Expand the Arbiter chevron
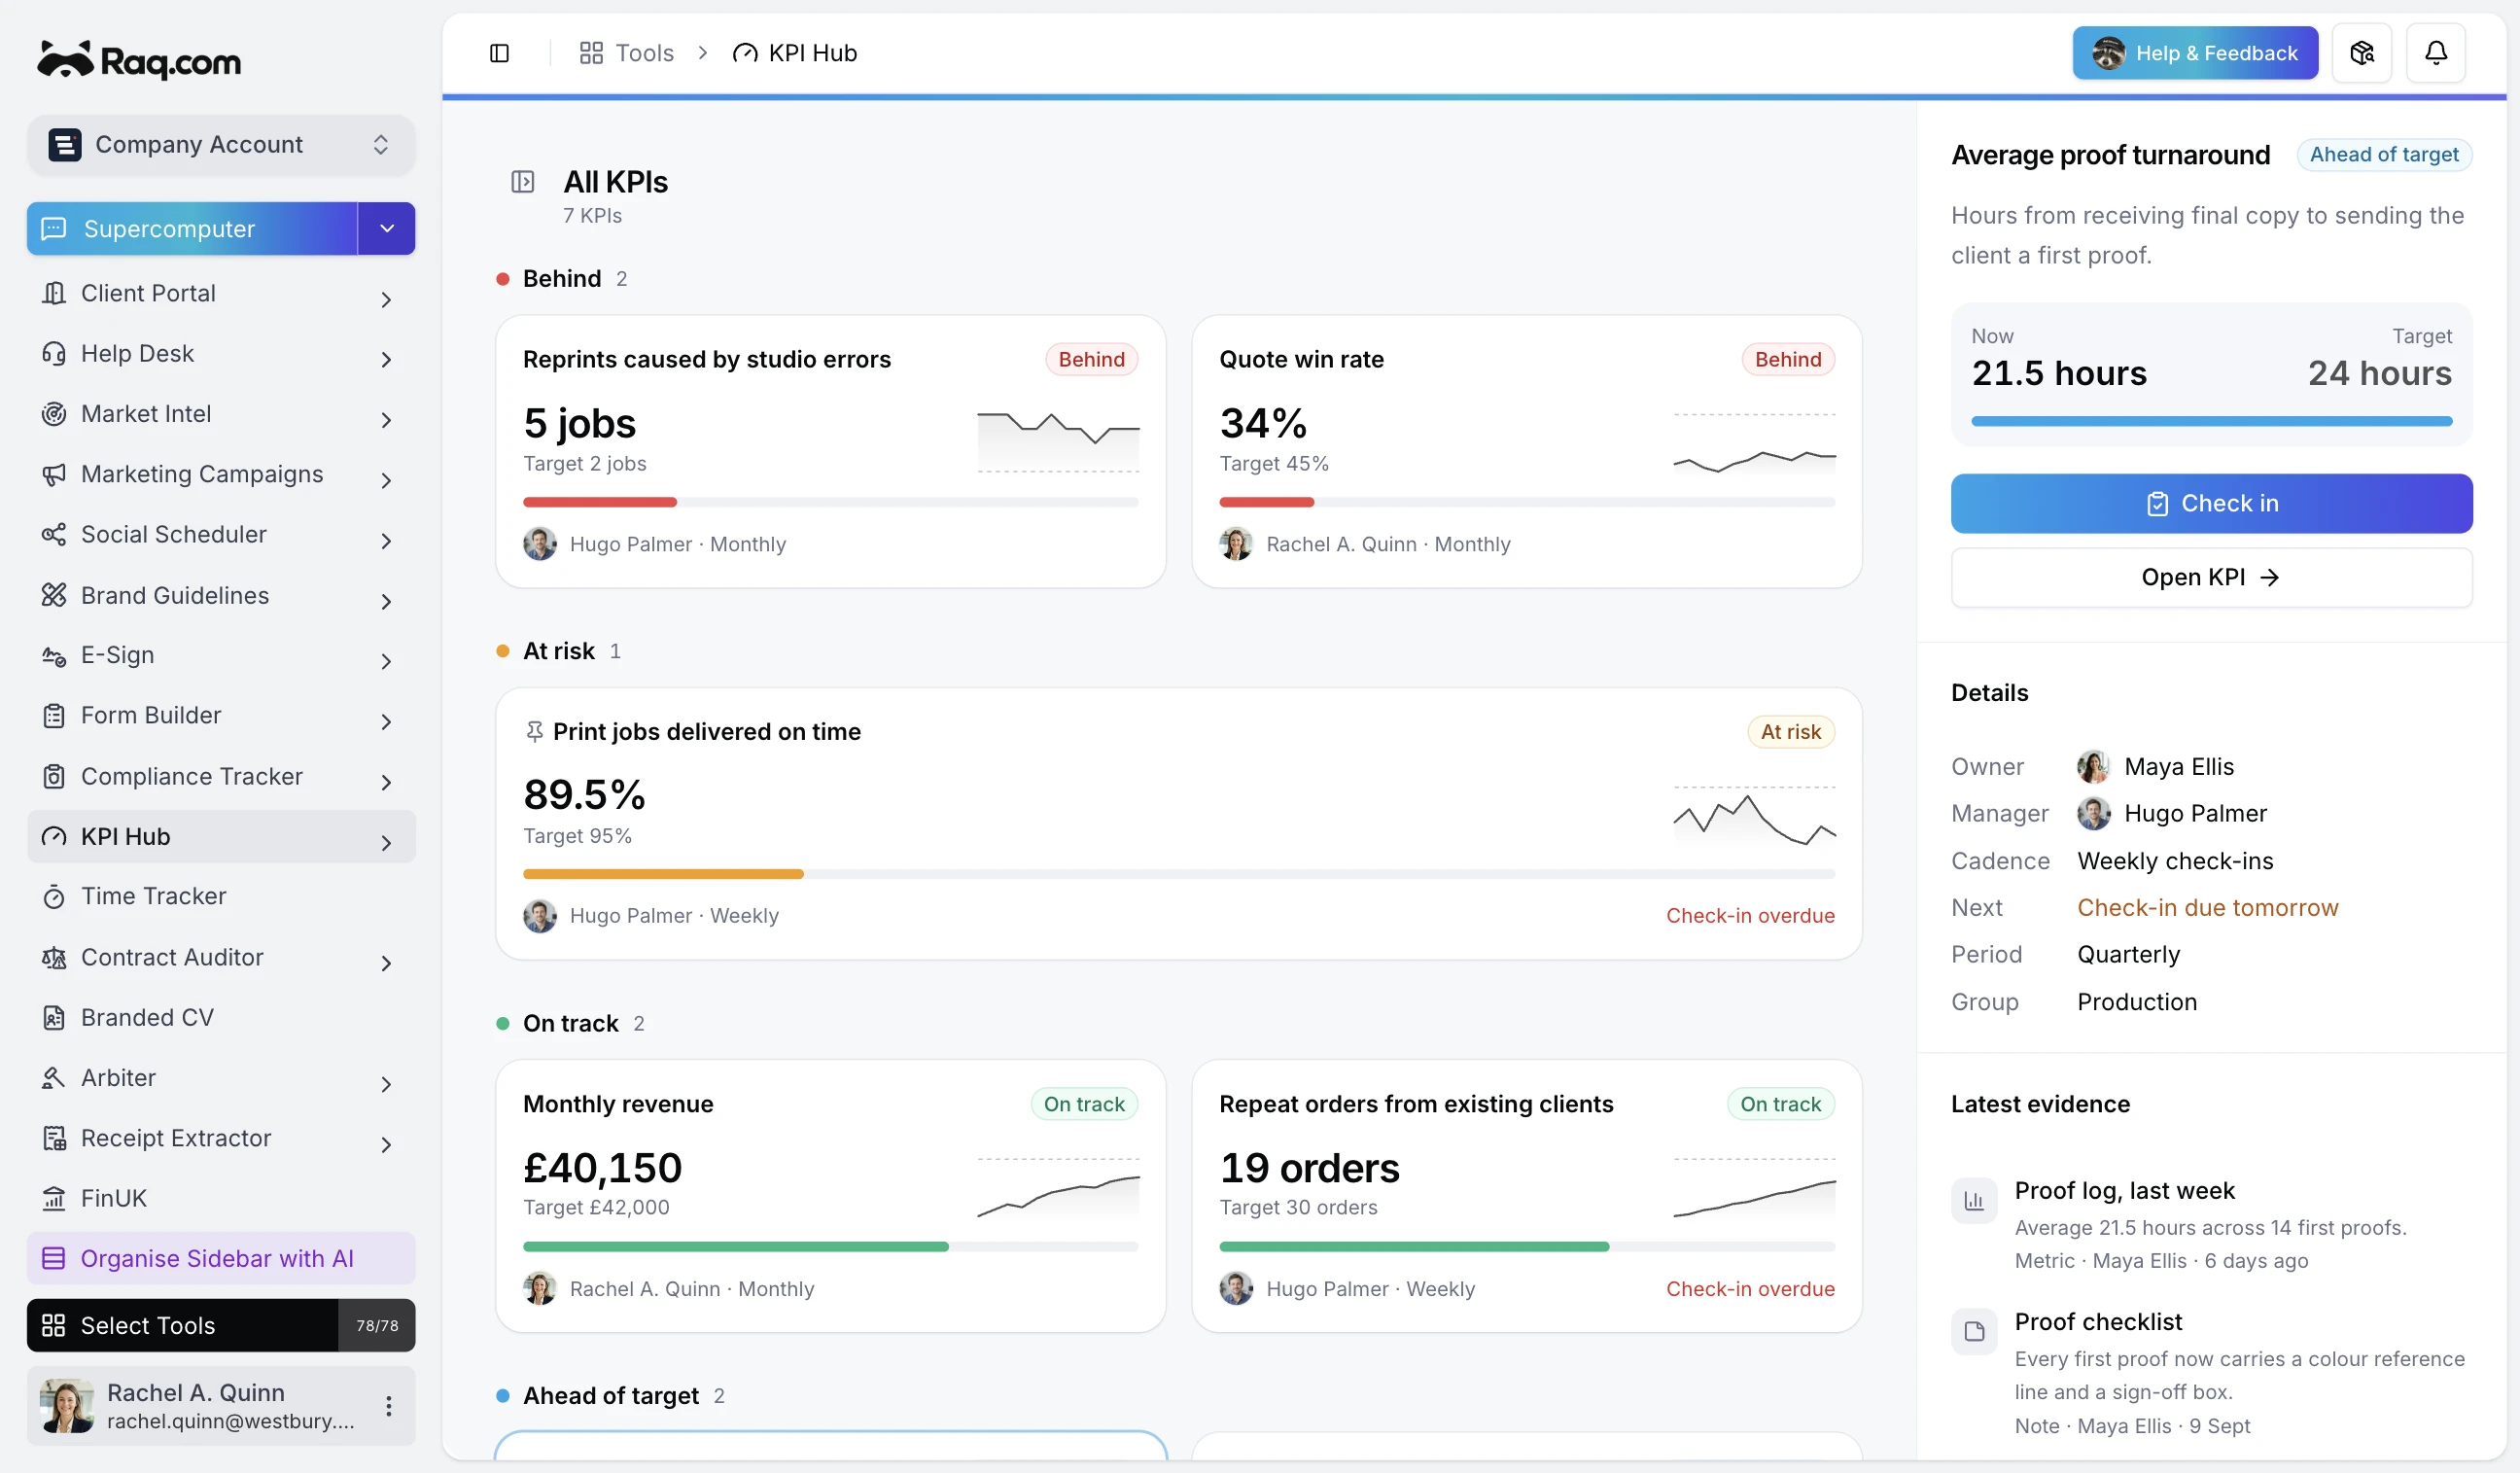This screenshot has width=2520, height=1473. (386, 1083)
